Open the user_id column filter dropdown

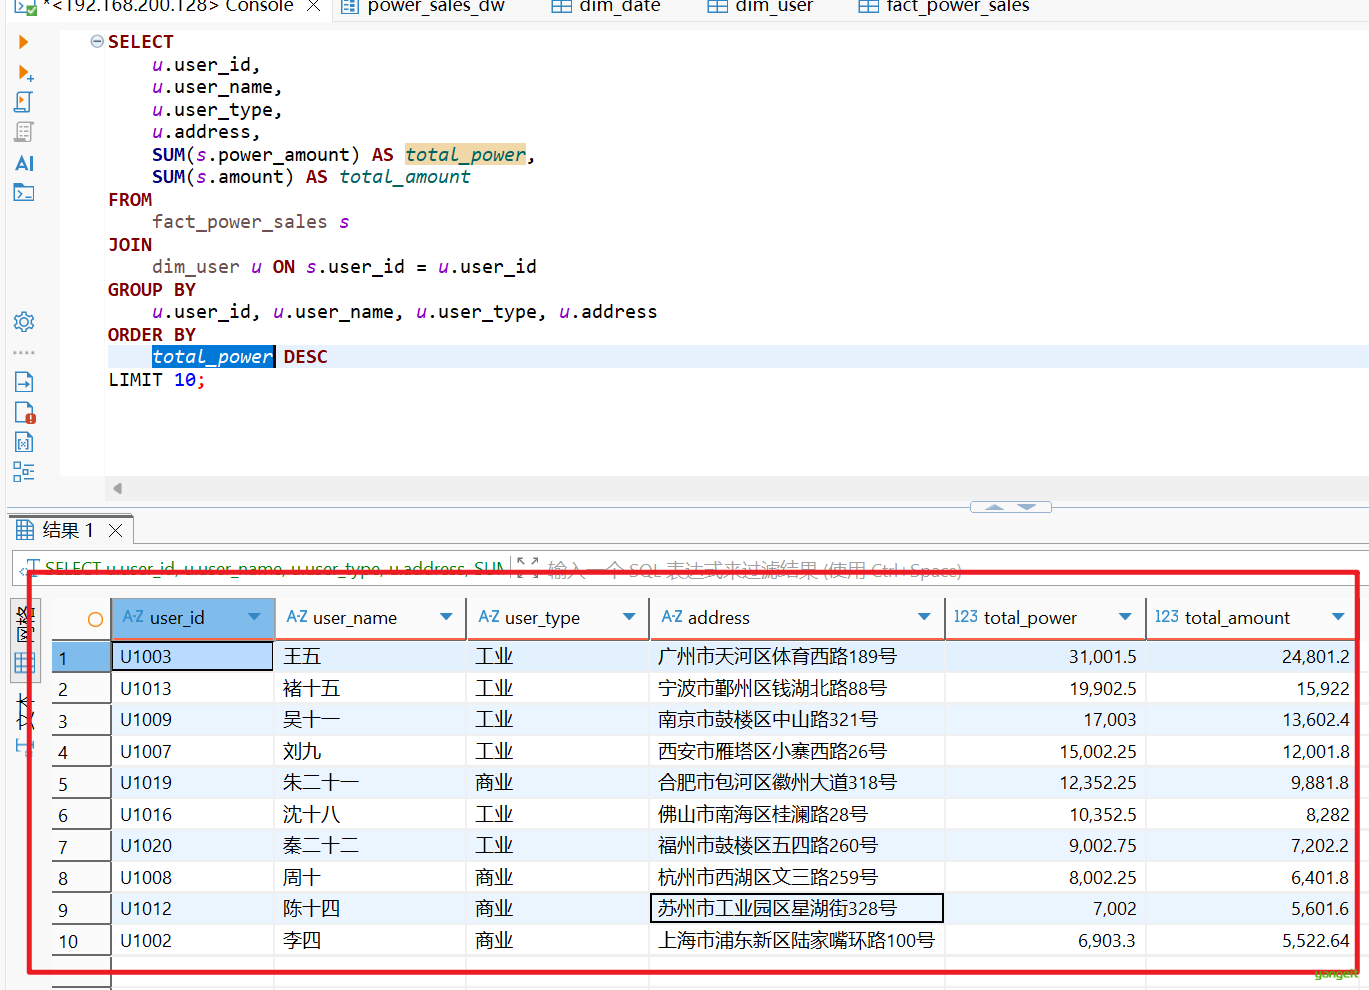click(x=254, y=617)
